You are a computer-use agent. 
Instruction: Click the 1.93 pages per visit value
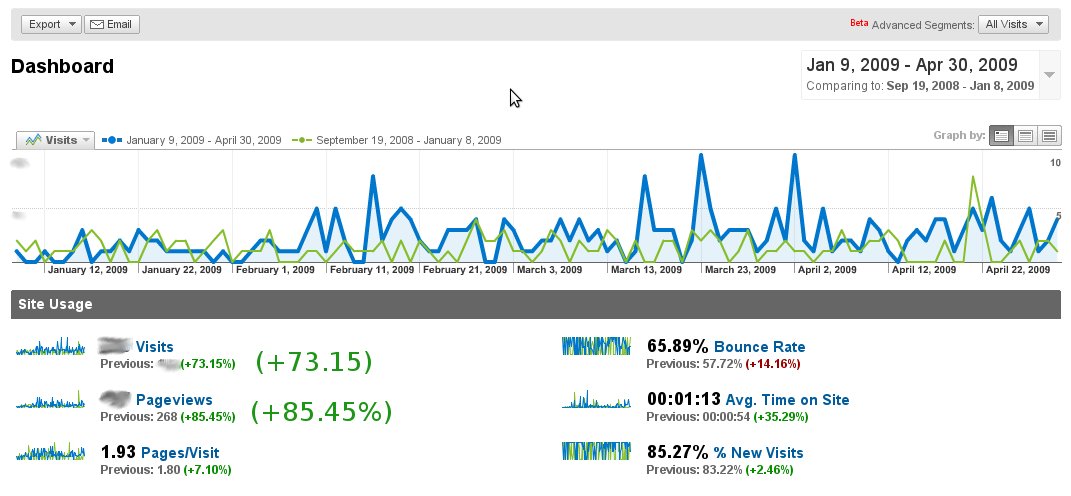118,453
